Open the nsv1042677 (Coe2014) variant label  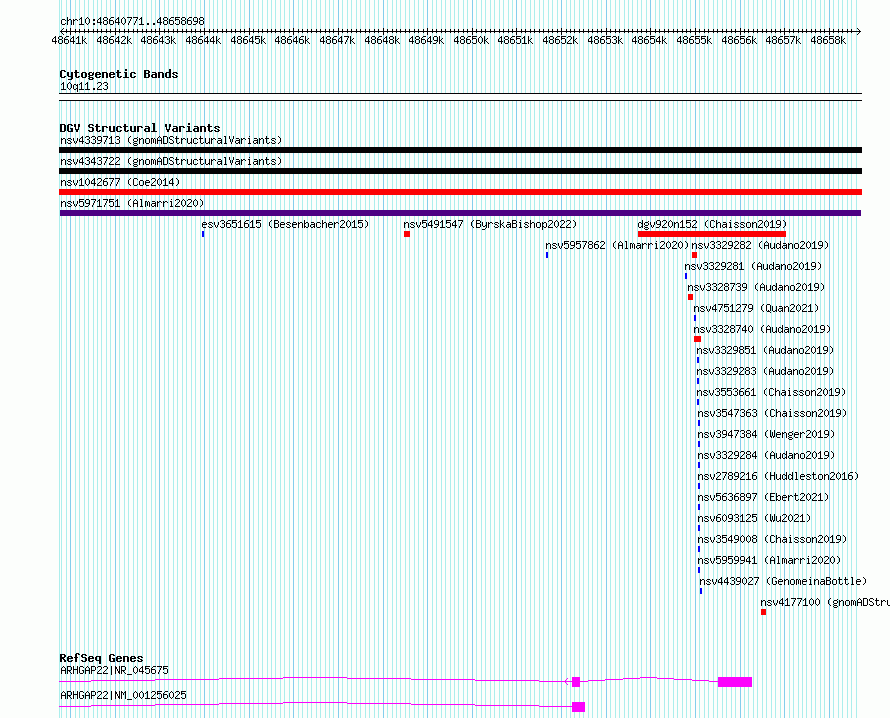point(120,182)
